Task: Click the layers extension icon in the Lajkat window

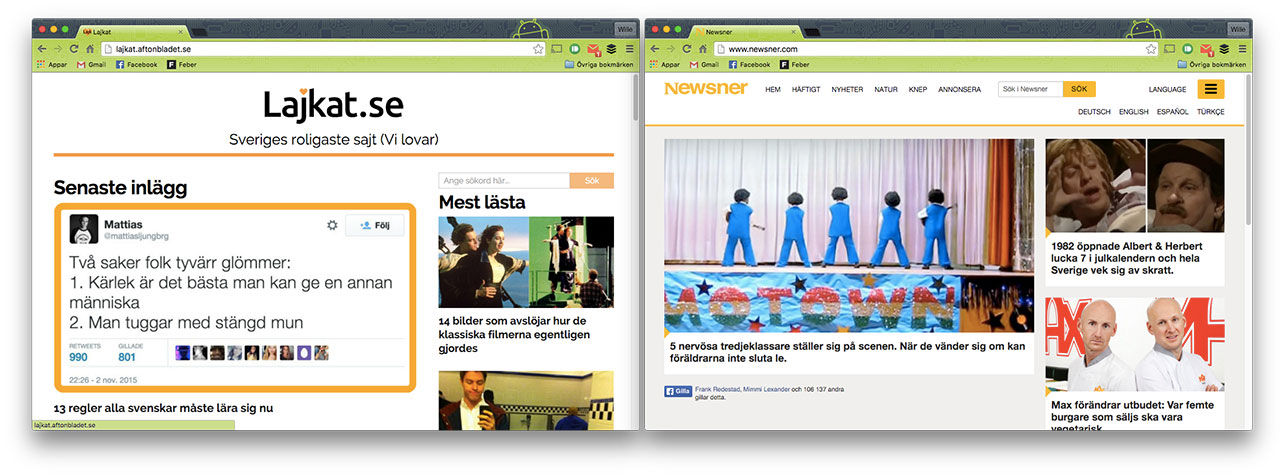Action: 611,48
